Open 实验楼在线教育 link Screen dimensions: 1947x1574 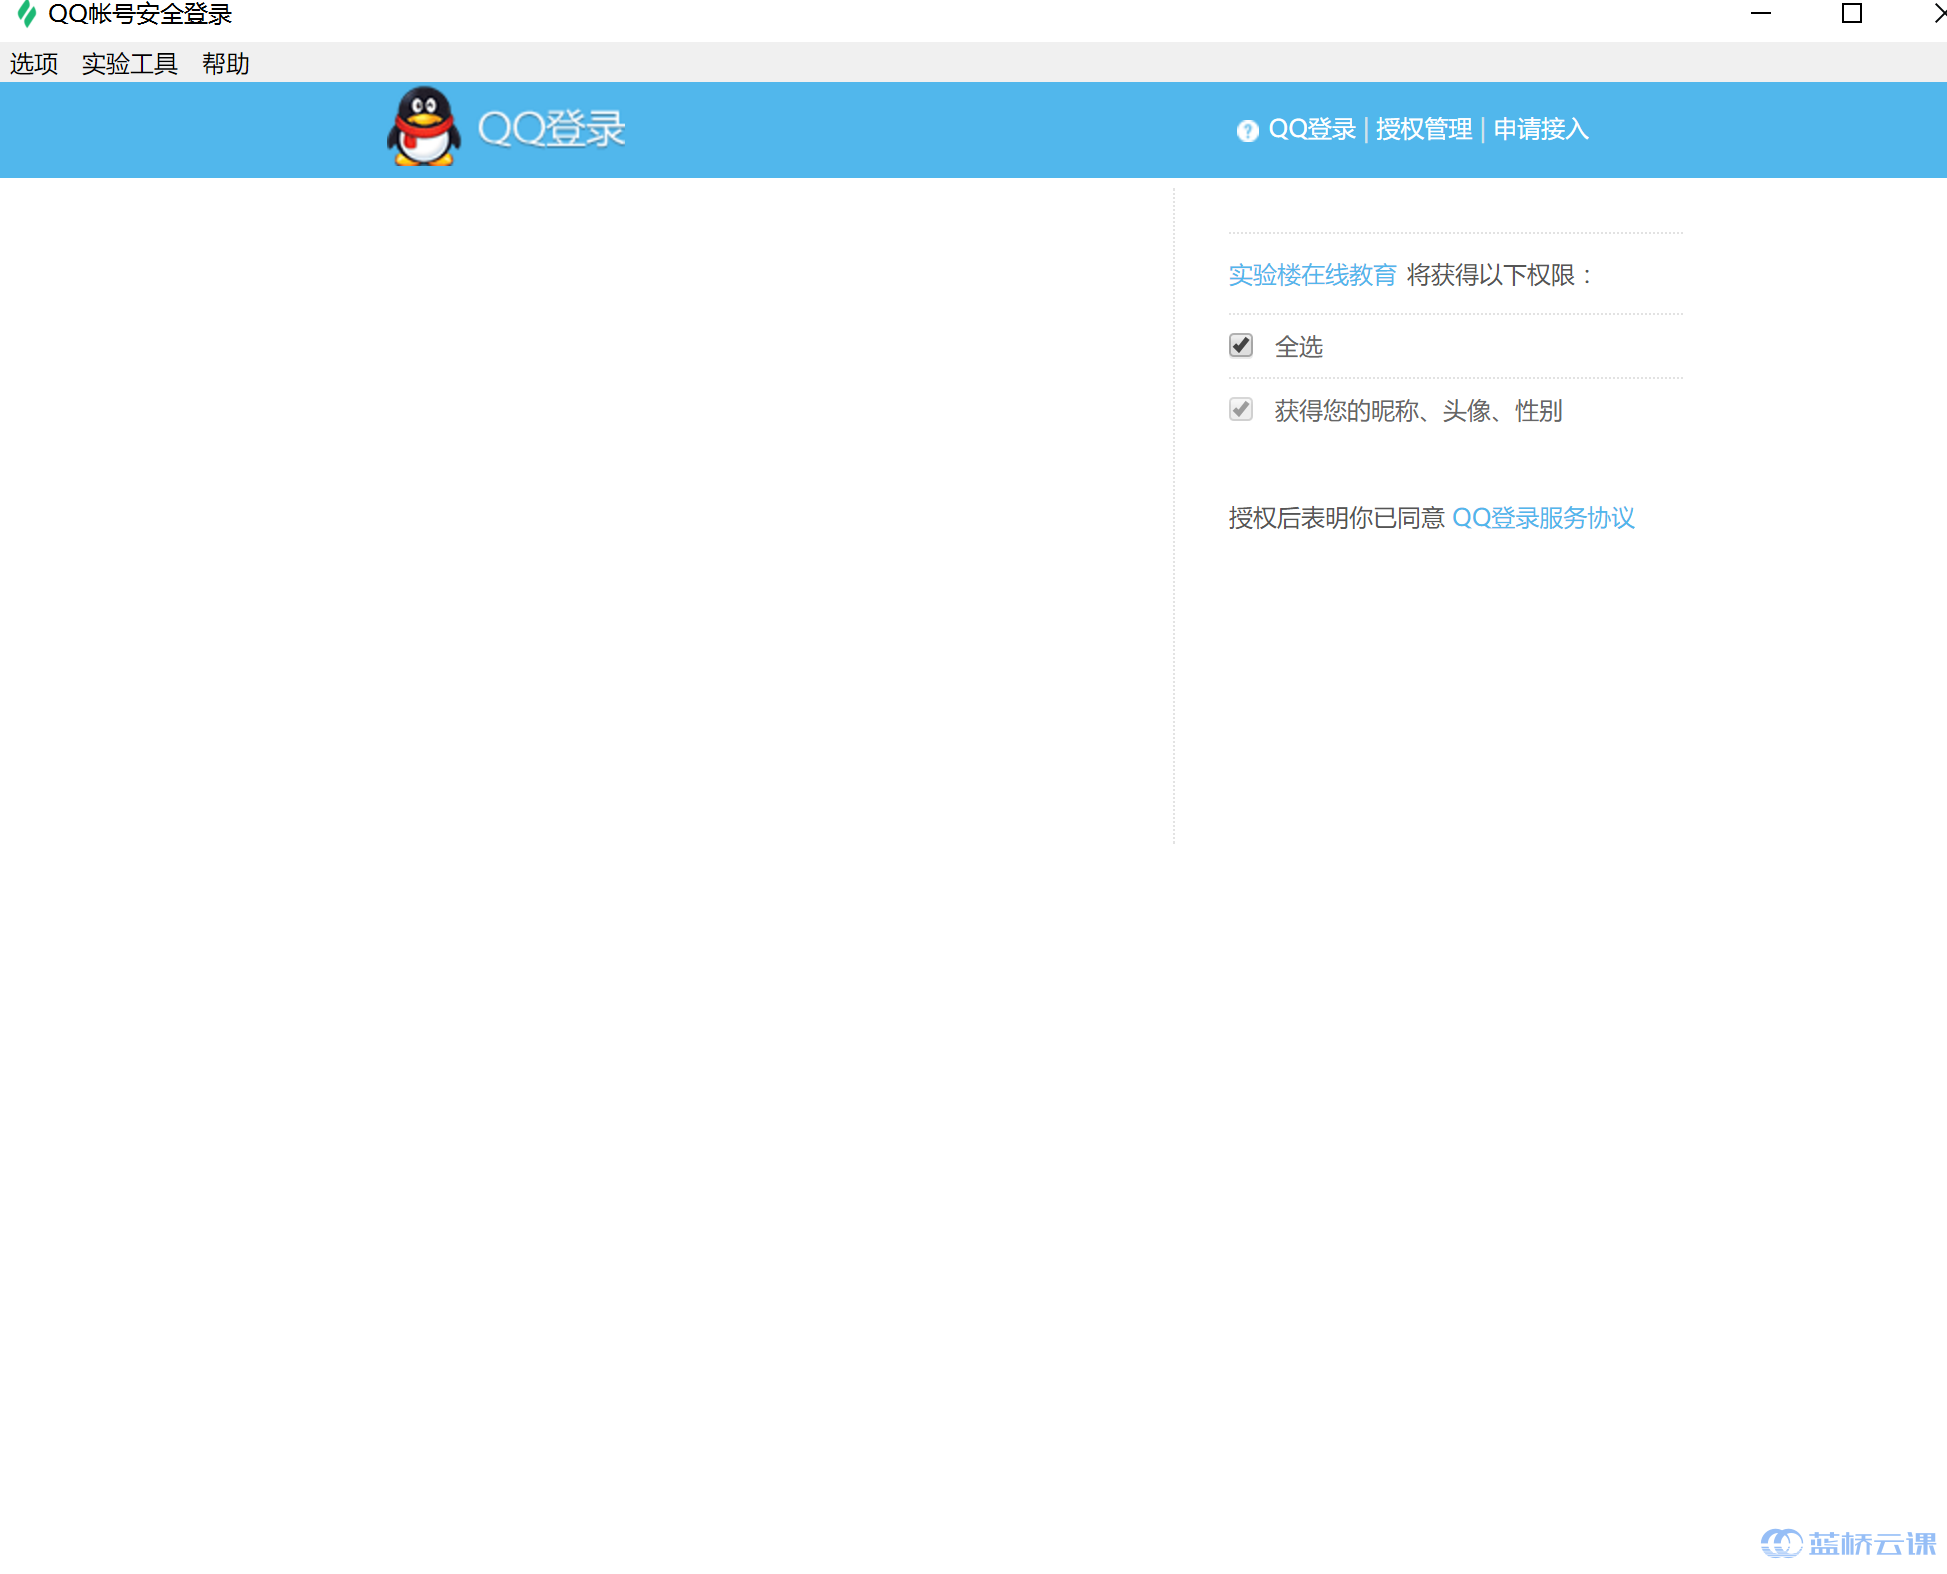(x=1312, y=275)
